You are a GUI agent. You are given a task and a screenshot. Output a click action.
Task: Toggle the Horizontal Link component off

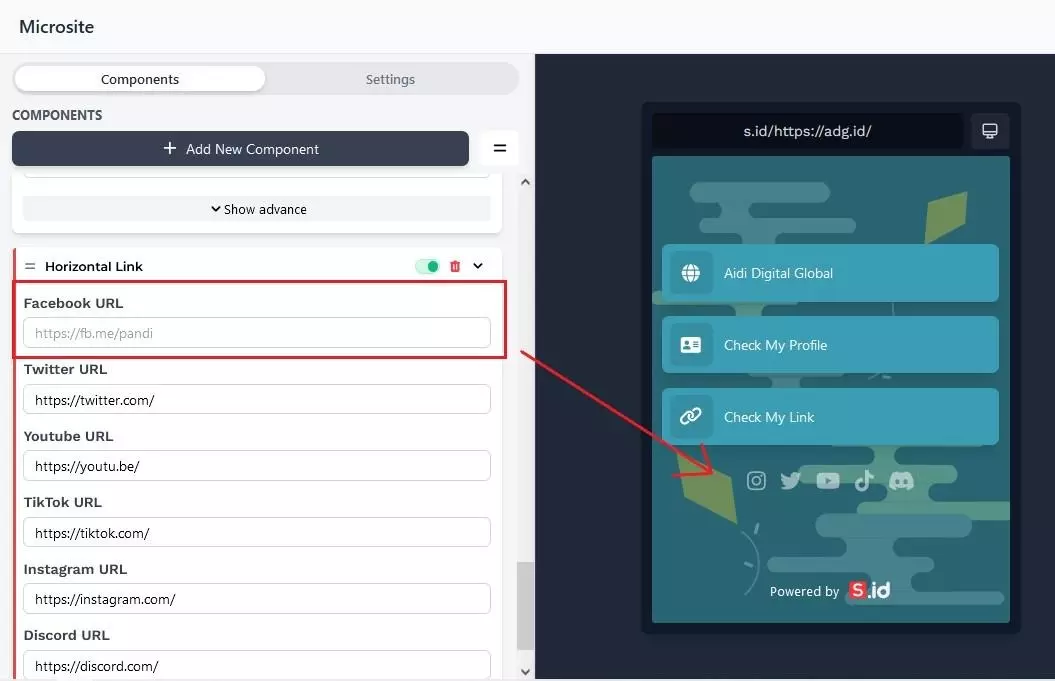pyautogui.click(x=427, y=266)
